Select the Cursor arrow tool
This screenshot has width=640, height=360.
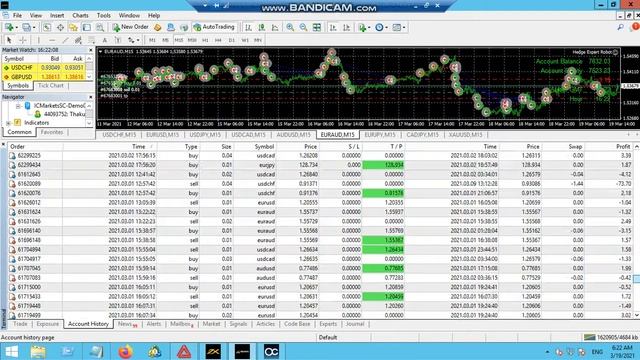9,40
